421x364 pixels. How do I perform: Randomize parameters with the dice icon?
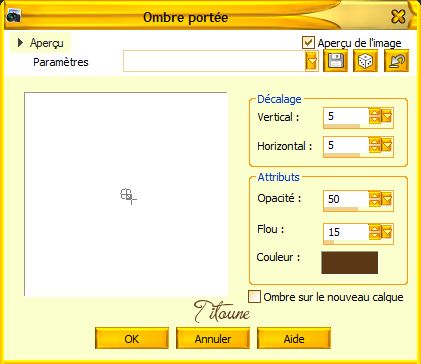pyautogui.click(x=366, y=61)
